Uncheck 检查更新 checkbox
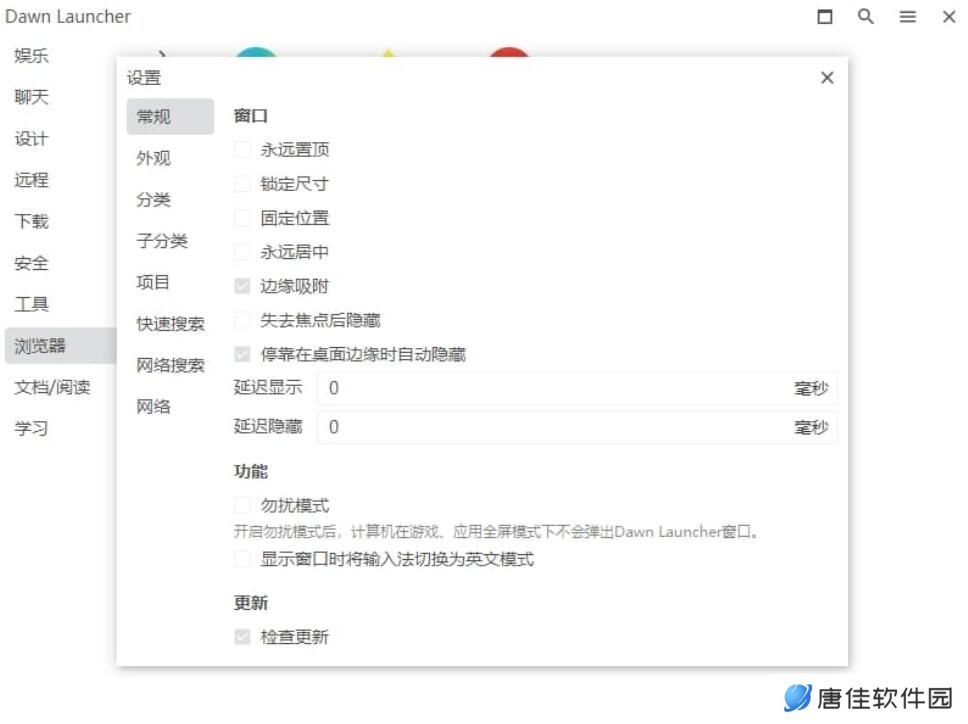Screen dimensions: 968x724 pos(242,636)
